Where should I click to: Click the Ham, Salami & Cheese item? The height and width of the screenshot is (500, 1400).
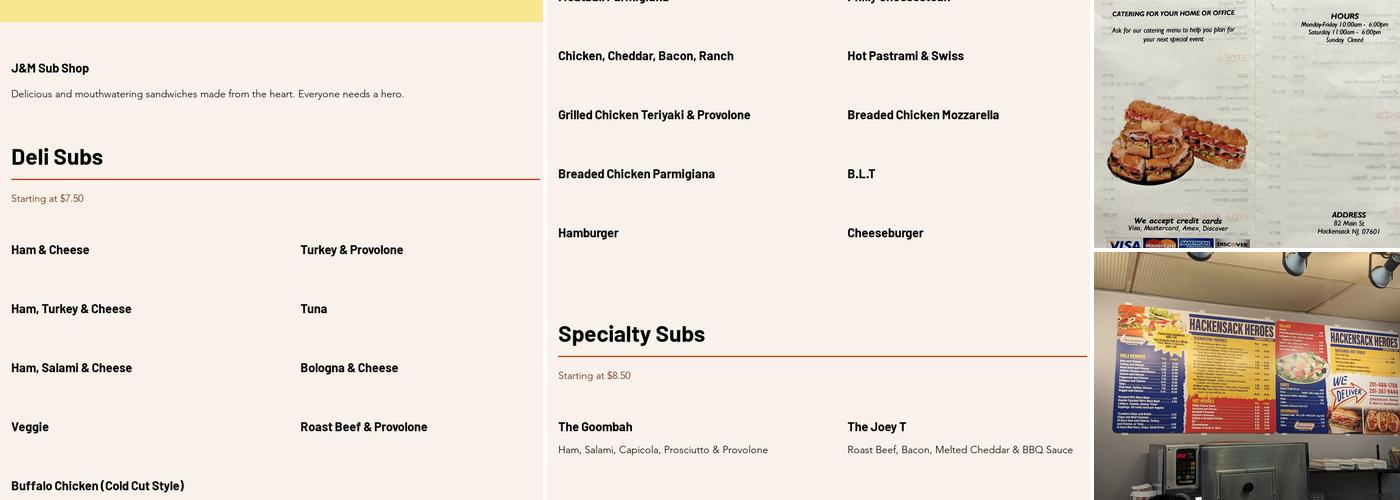tap(71, 368)
